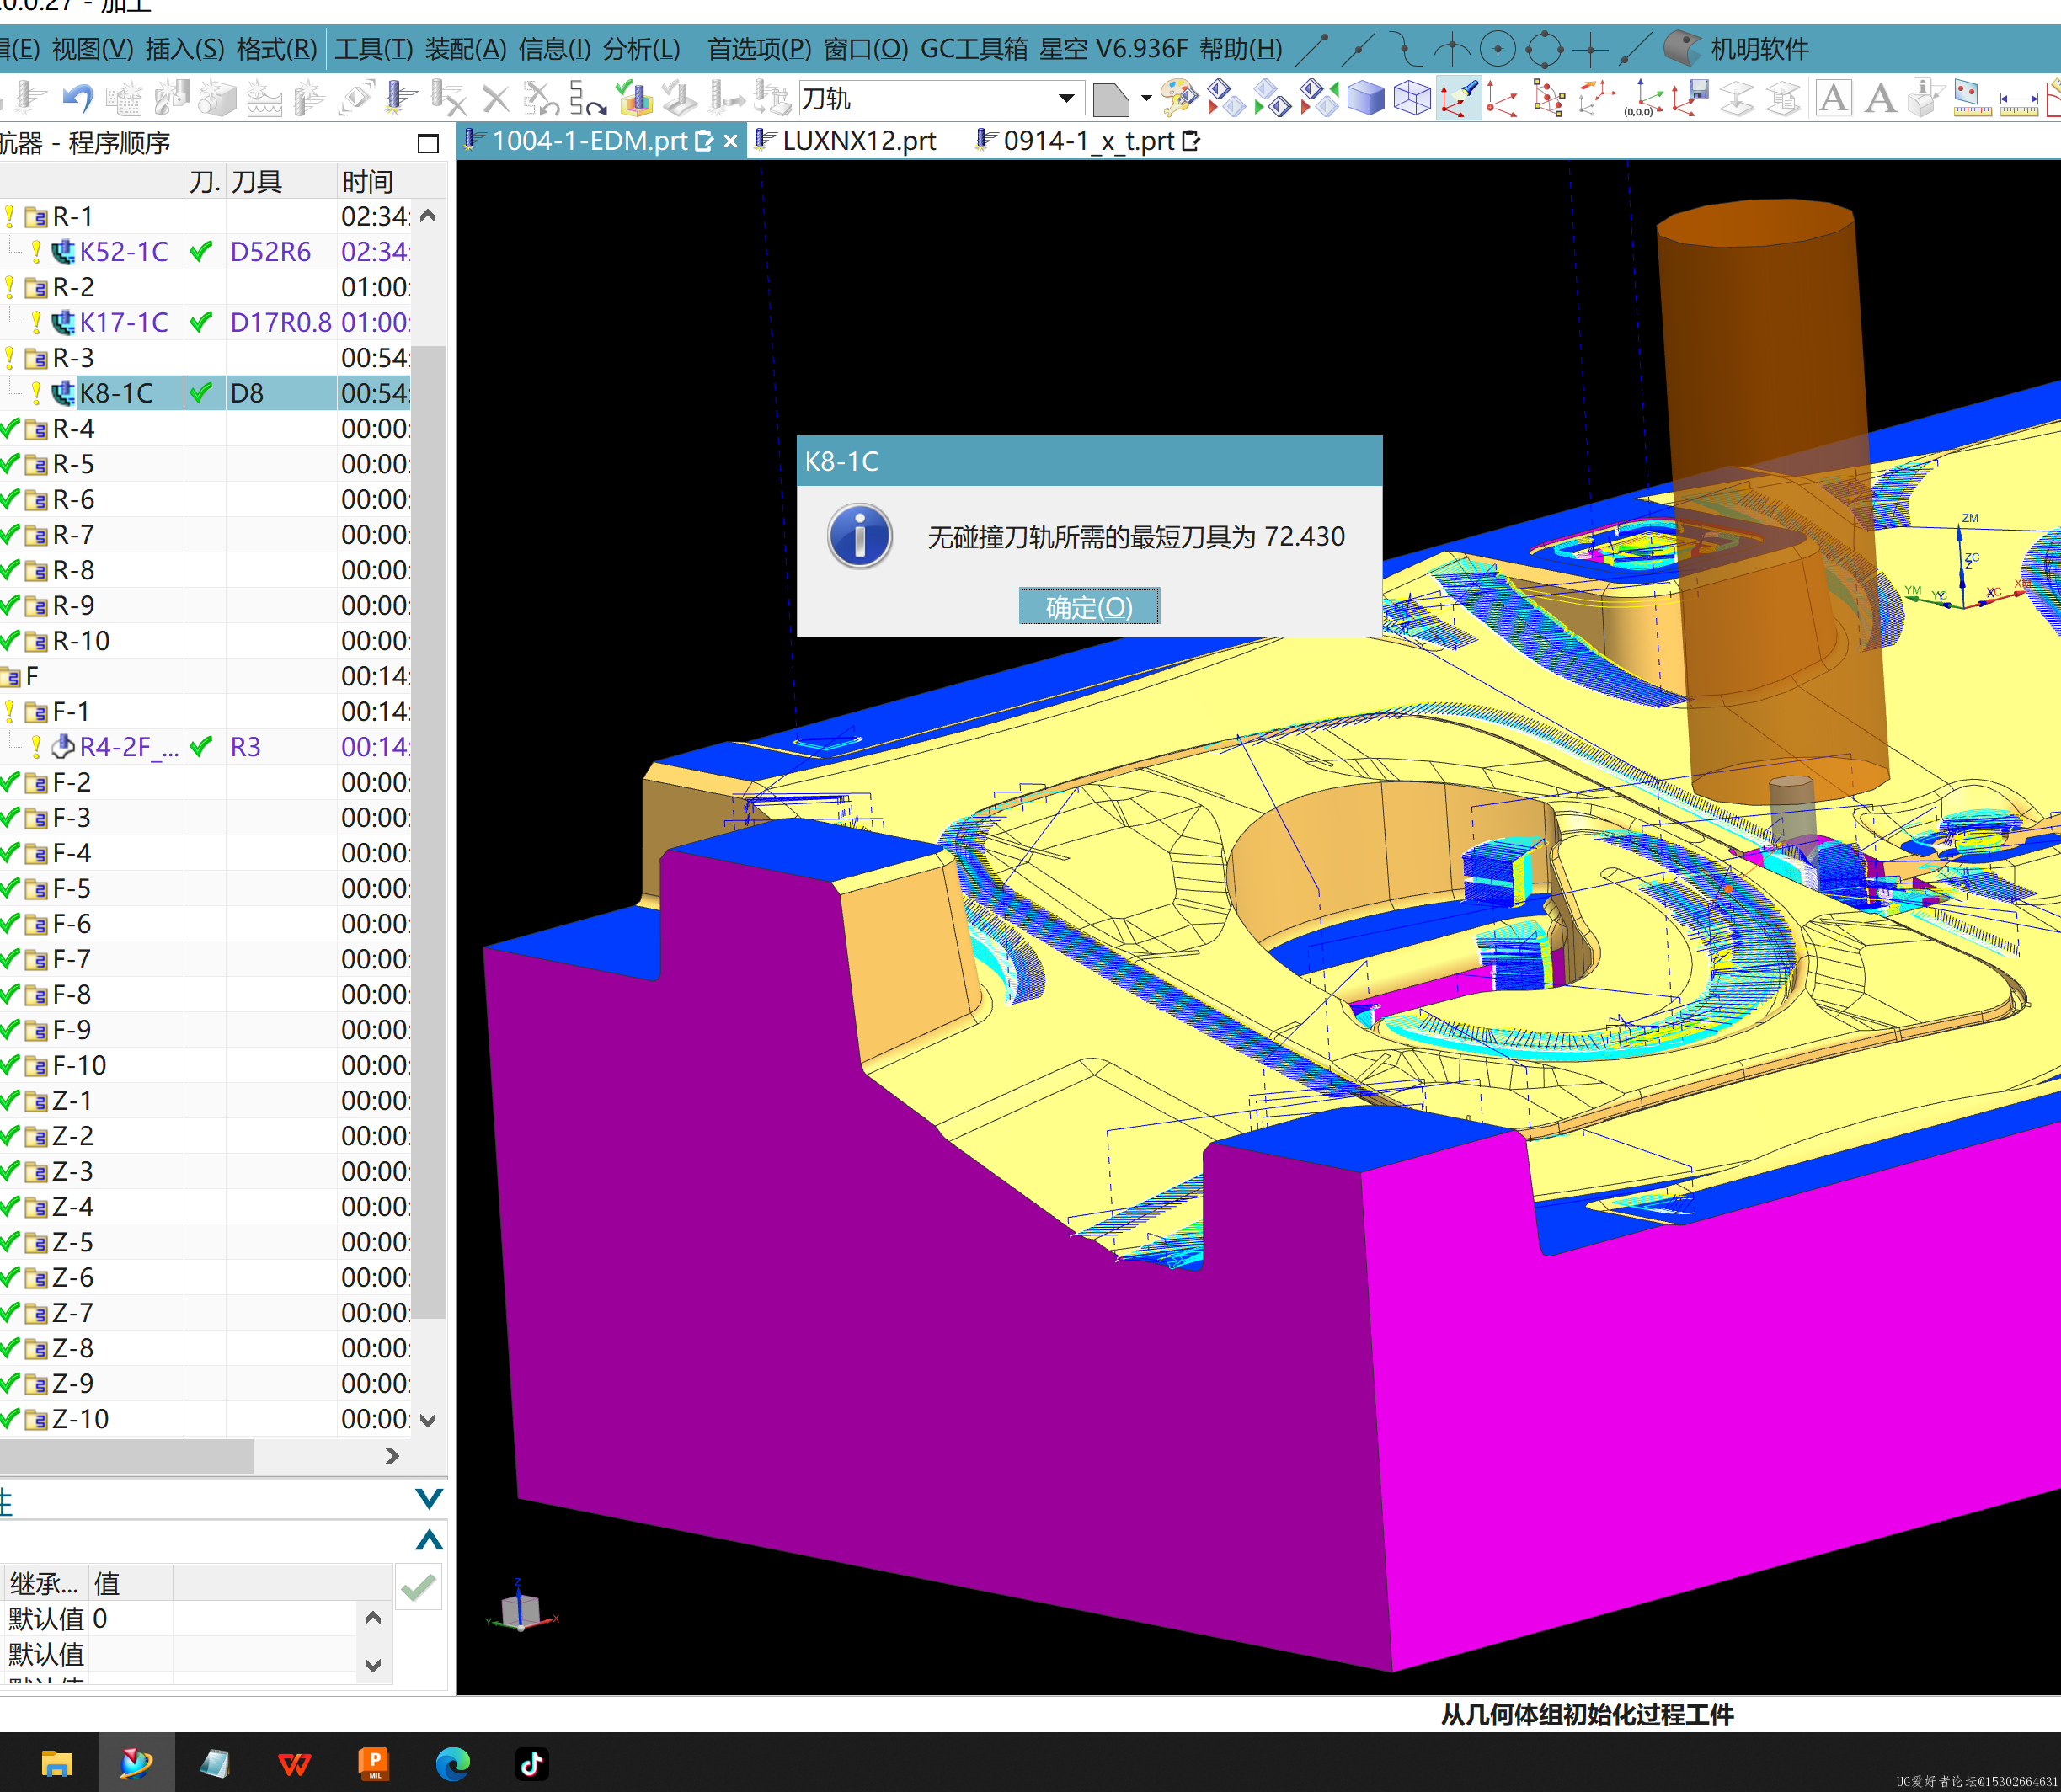
Task: Select the R4-2F operation row
Action: (205, 746)
